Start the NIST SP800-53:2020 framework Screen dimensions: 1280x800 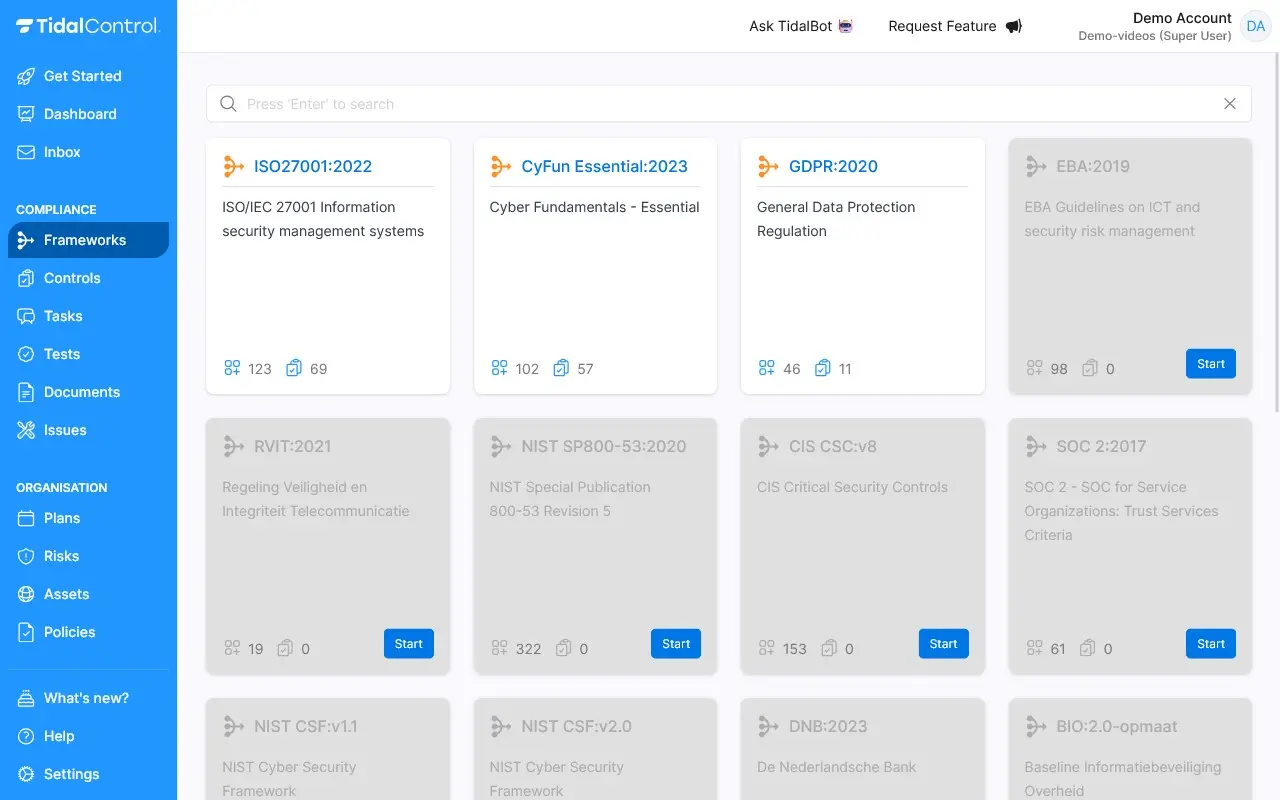click(676, 644)
